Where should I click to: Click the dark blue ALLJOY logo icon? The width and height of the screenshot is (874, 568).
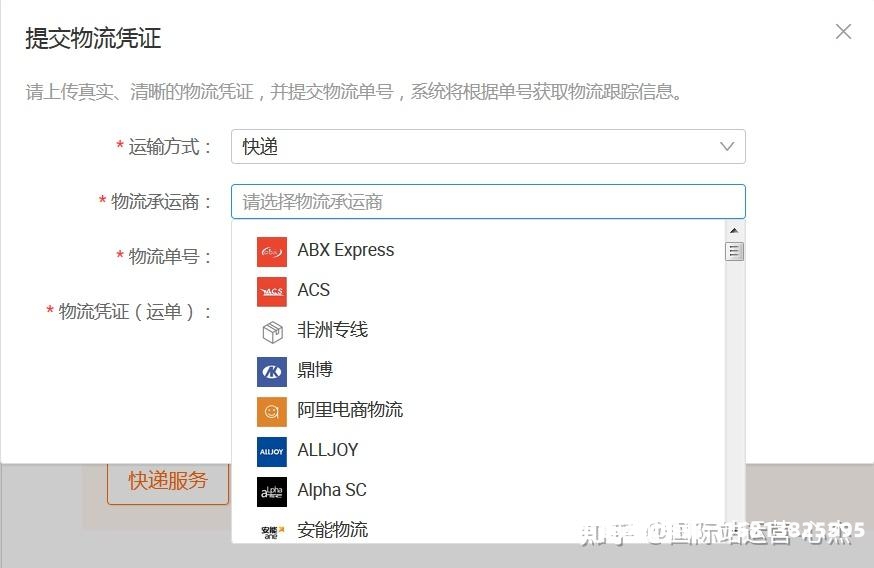point(271,451)
